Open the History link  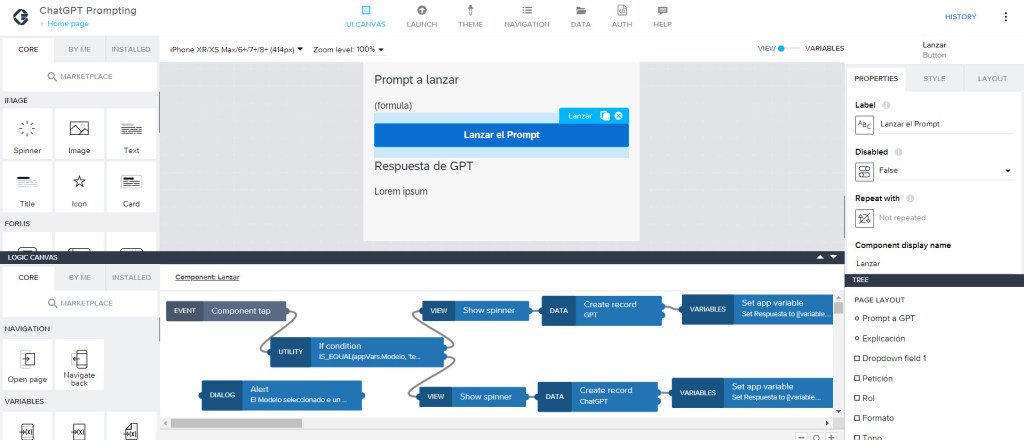click(960, 16)
